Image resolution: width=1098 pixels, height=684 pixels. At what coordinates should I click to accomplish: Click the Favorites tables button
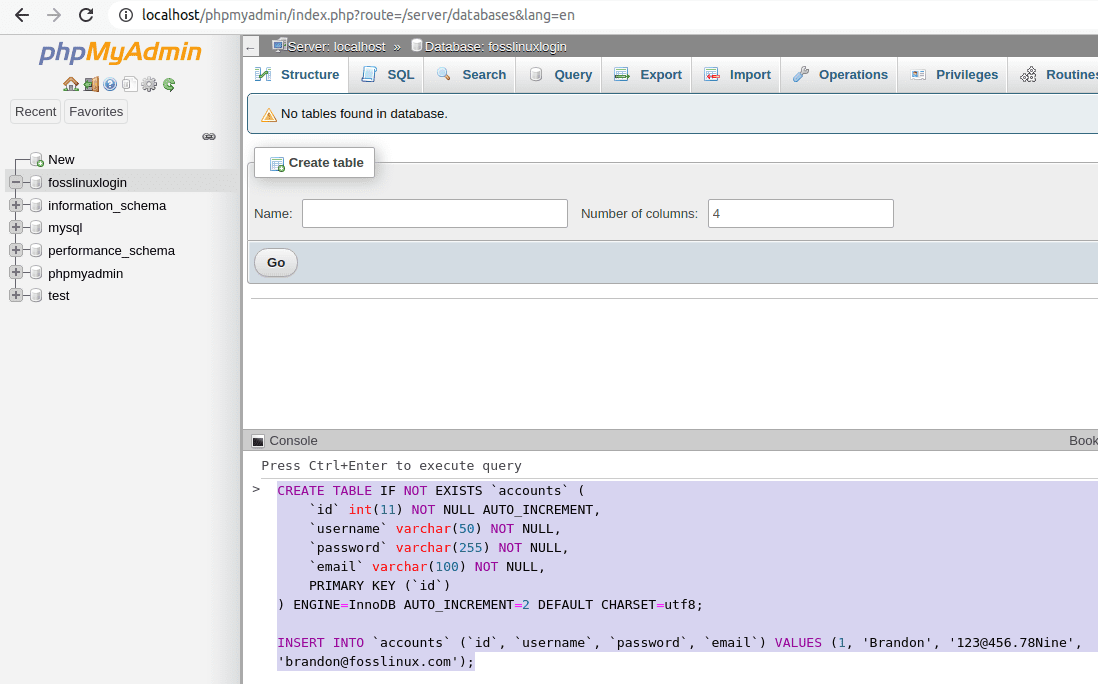pyautogui.click(x=96, y=112)
